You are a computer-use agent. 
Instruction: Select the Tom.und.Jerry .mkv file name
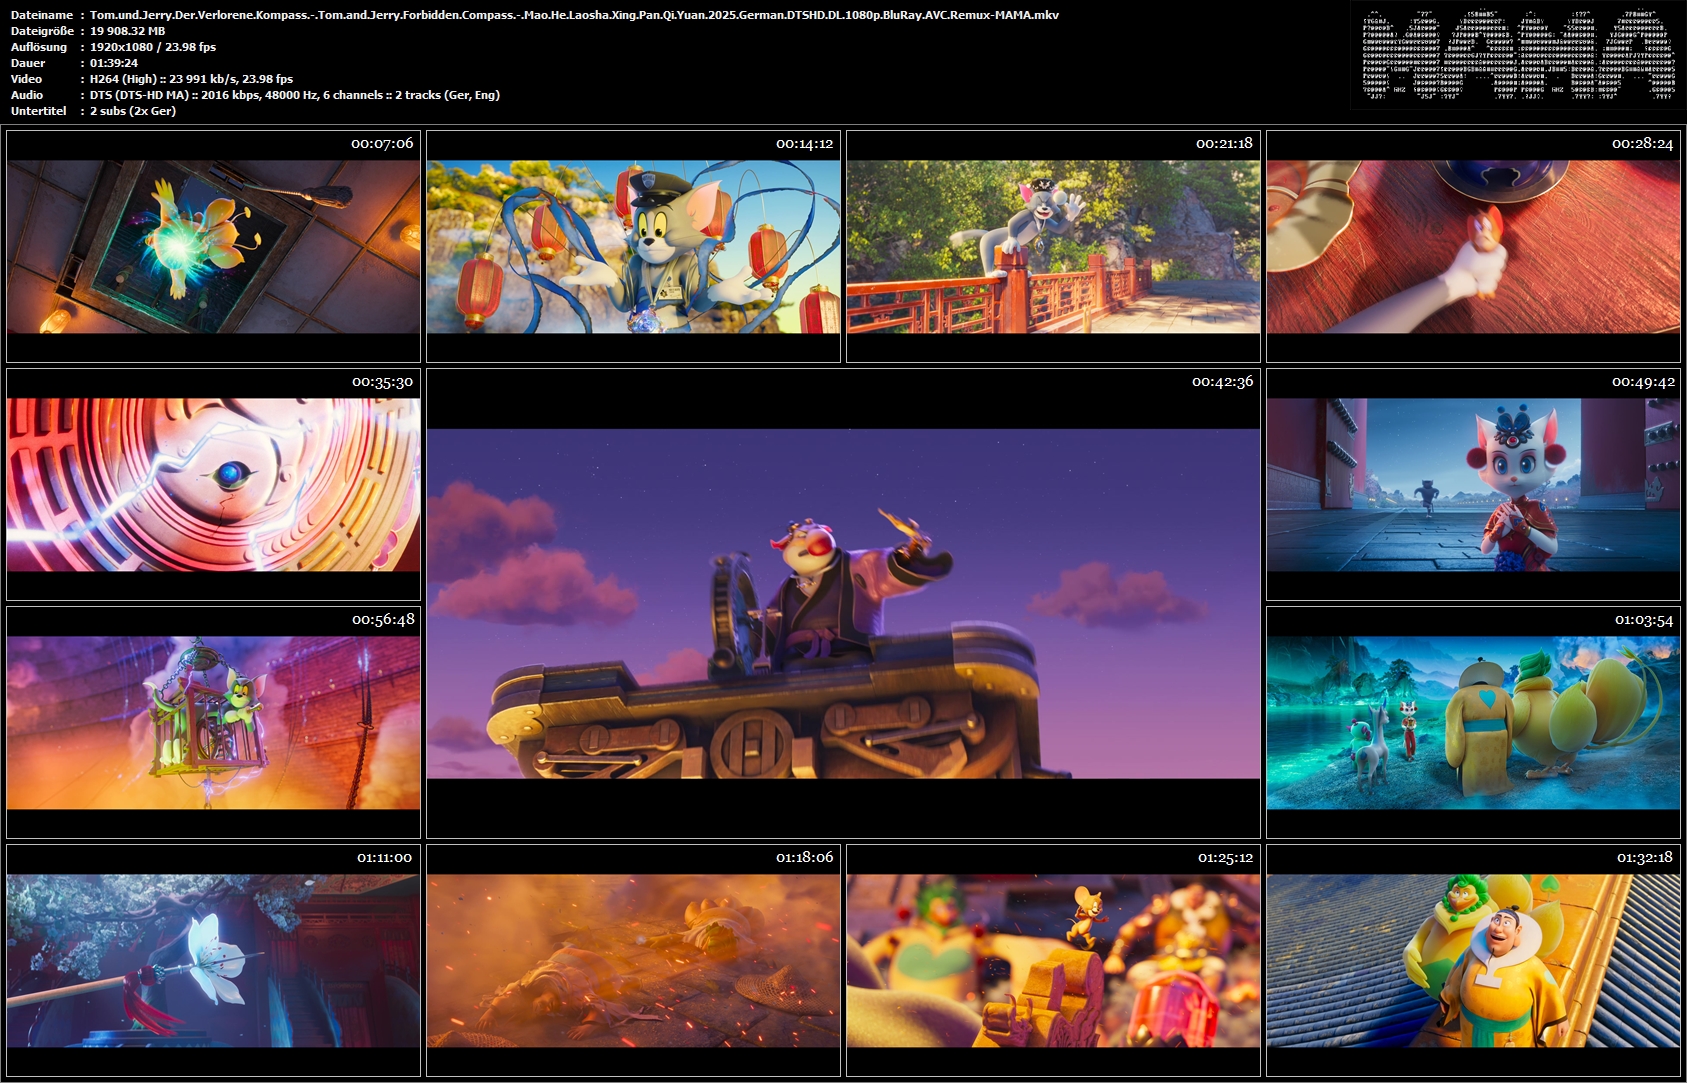[574, 15]
